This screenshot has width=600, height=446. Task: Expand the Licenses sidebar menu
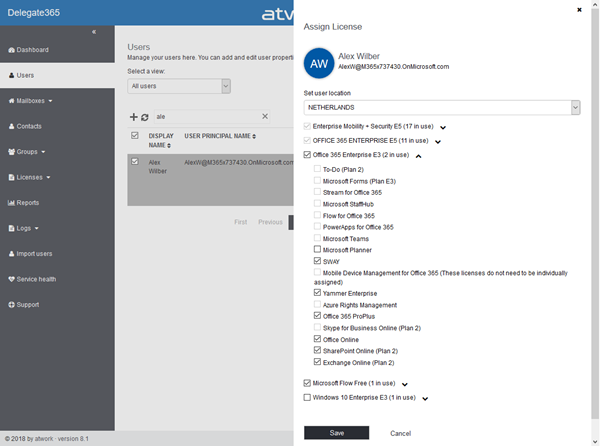pos(29,177)
